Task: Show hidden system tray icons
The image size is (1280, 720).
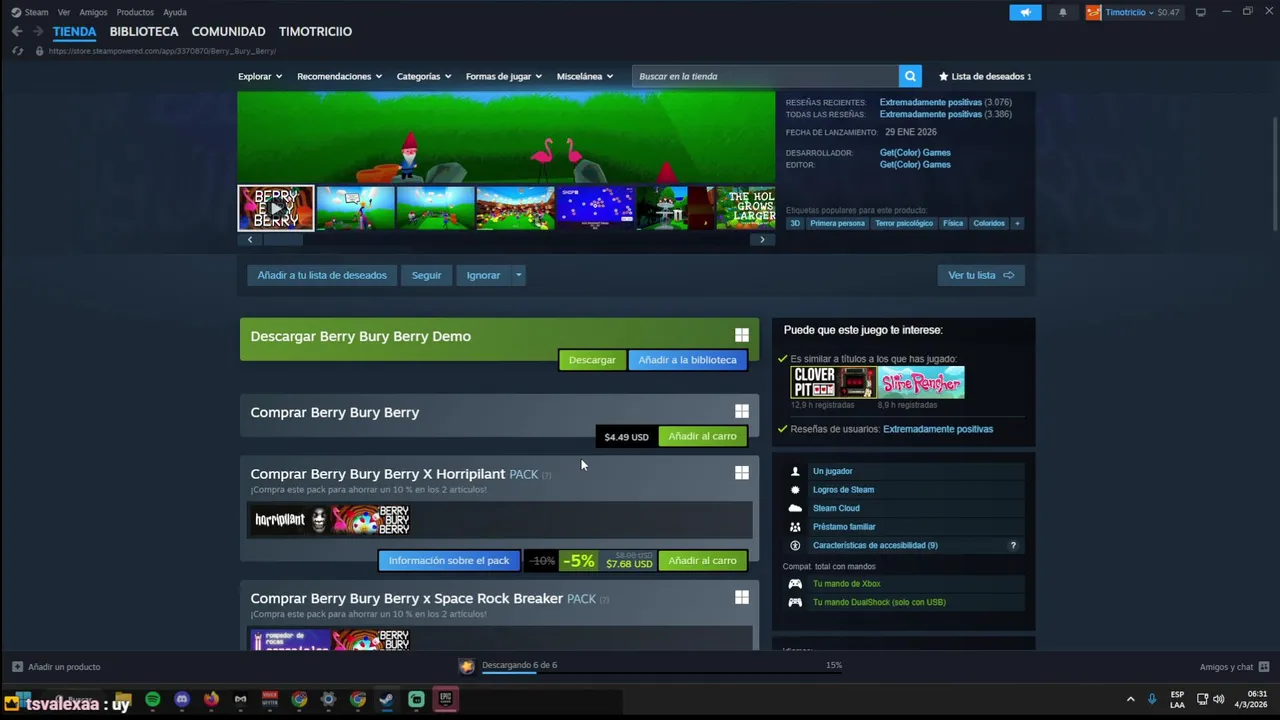Action: [1130, 699]
